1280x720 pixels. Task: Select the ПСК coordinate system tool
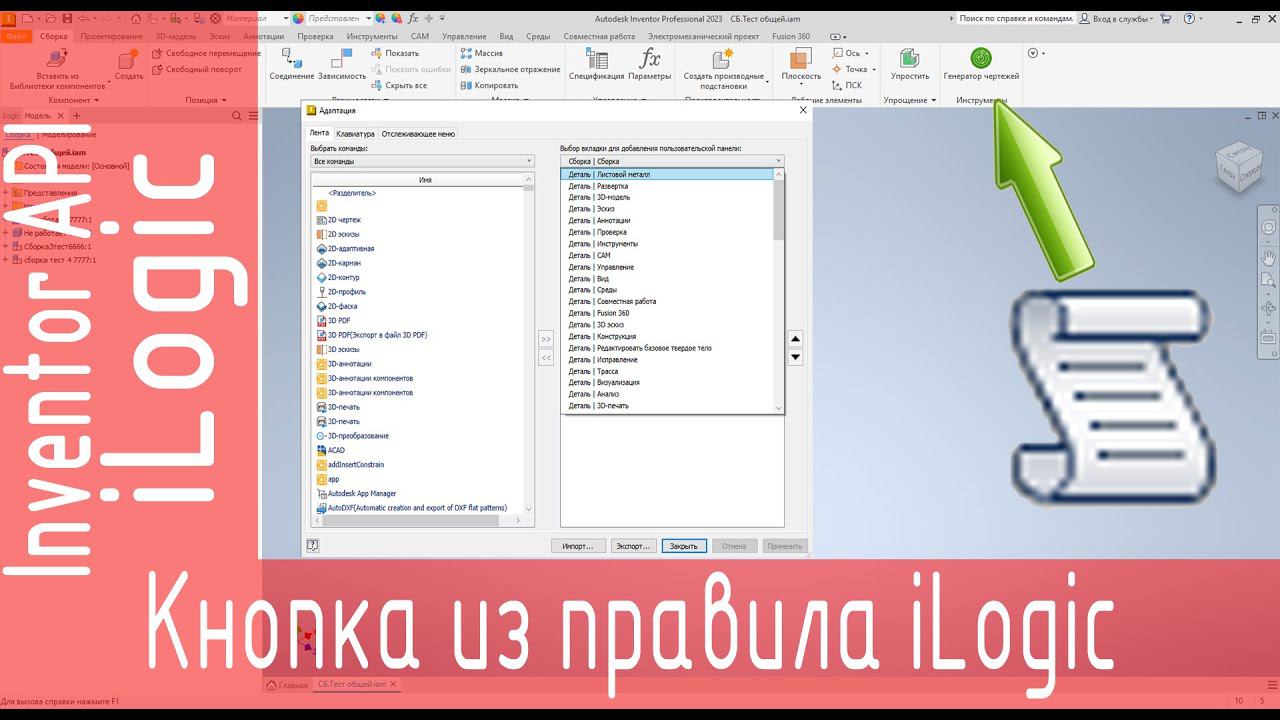(x=846, y=86)
